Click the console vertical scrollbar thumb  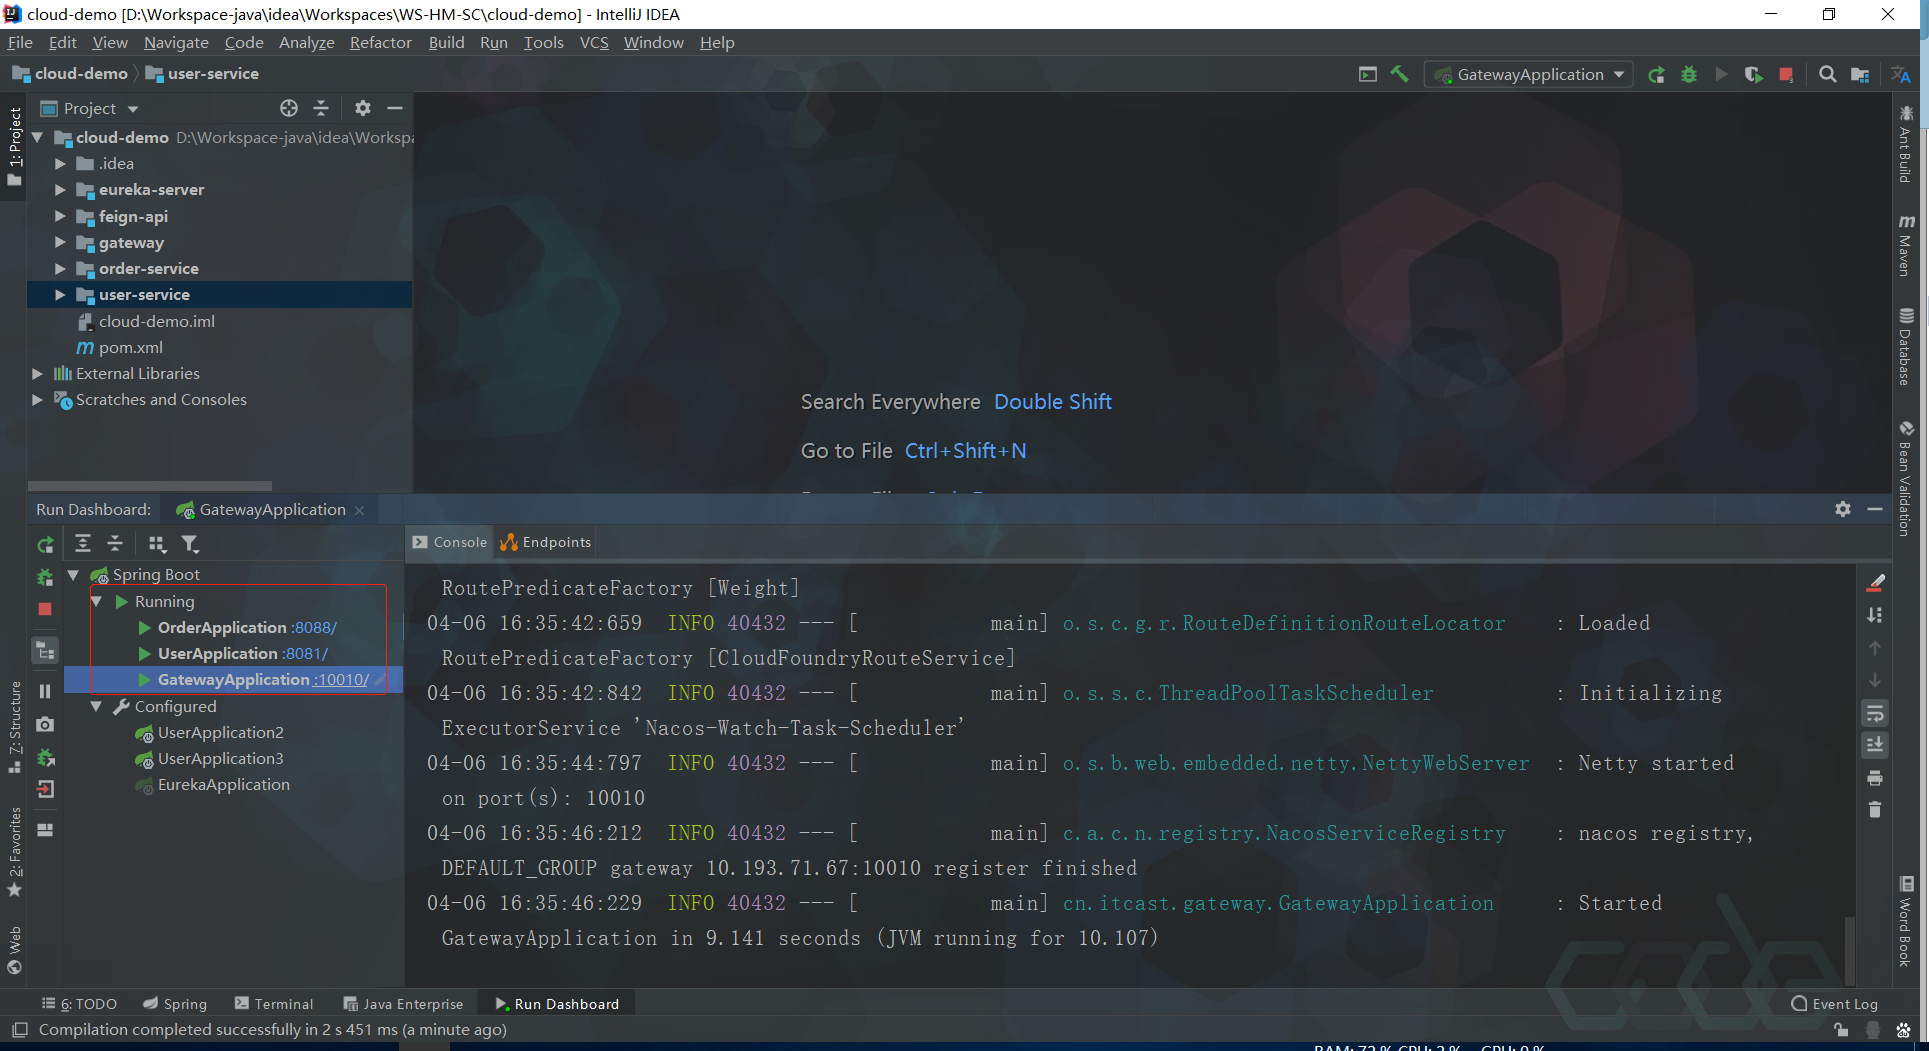coord(1851,952)
